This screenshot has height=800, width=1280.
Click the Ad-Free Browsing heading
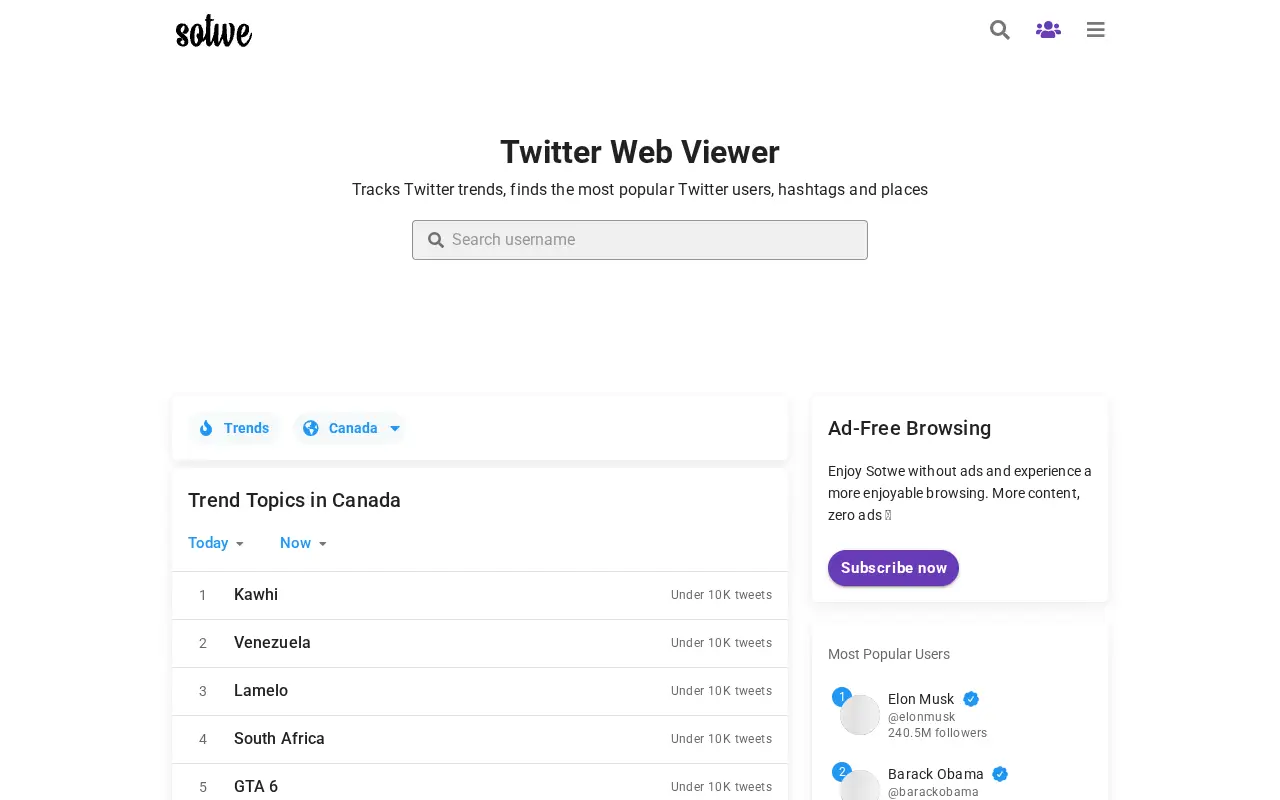tap(909, 428)
